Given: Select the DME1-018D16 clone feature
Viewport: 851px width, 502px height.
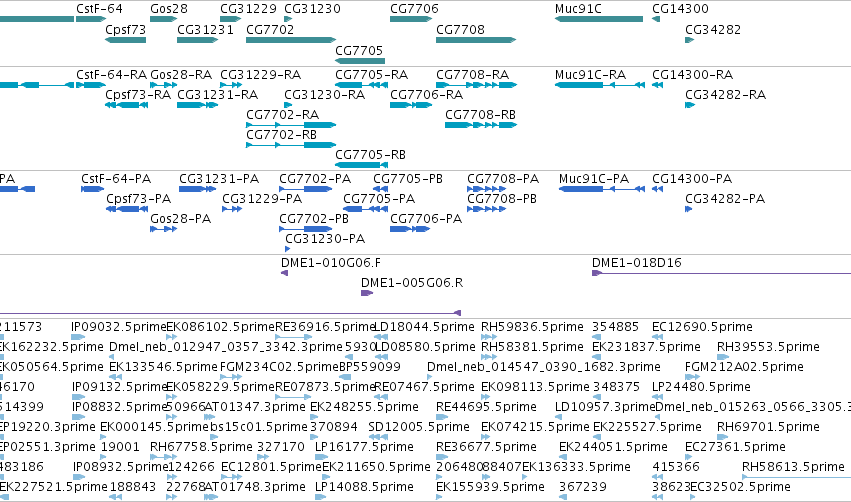Looking at the screenshot, I should [x=721, y=273].
